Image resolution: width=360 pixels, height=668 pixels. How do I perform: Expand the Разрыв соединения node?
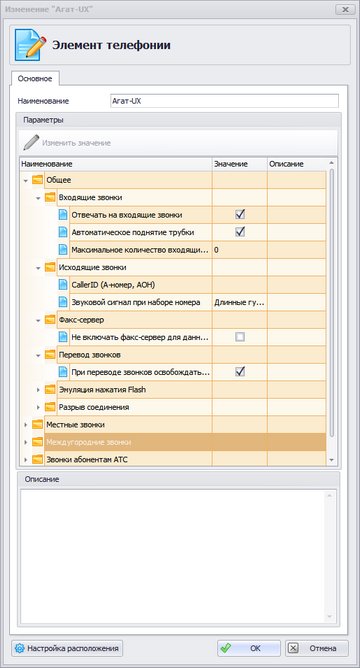[38, 407]
